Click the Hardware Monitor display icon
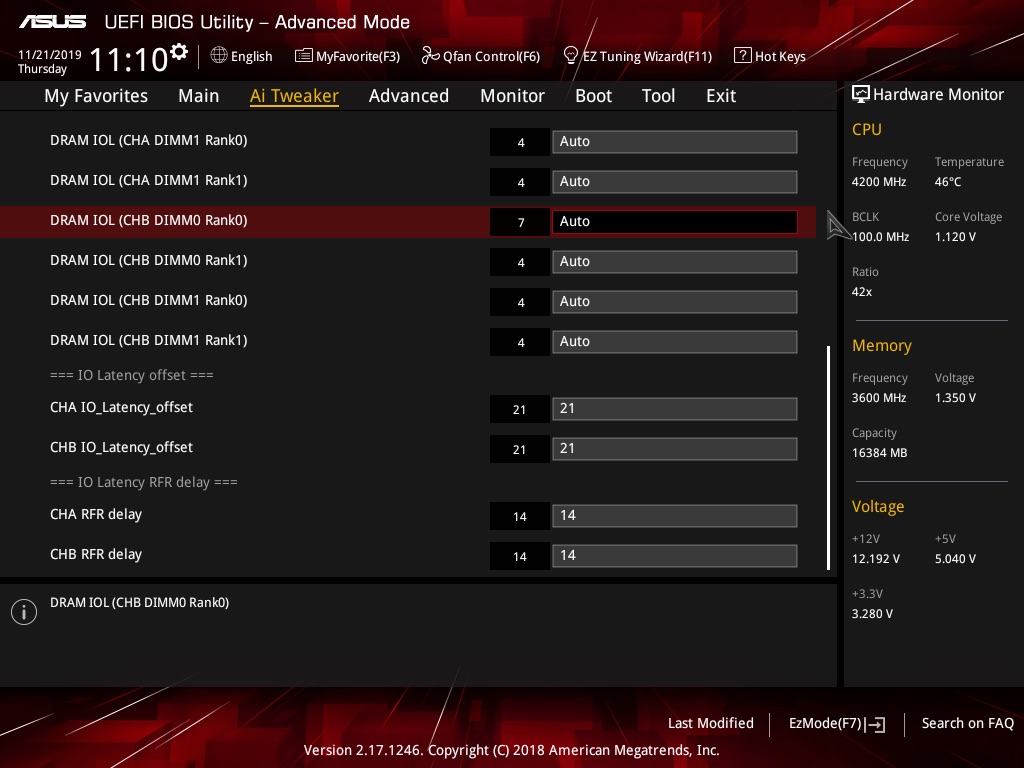Screen dimensions: 1024x768 point(861,94)
